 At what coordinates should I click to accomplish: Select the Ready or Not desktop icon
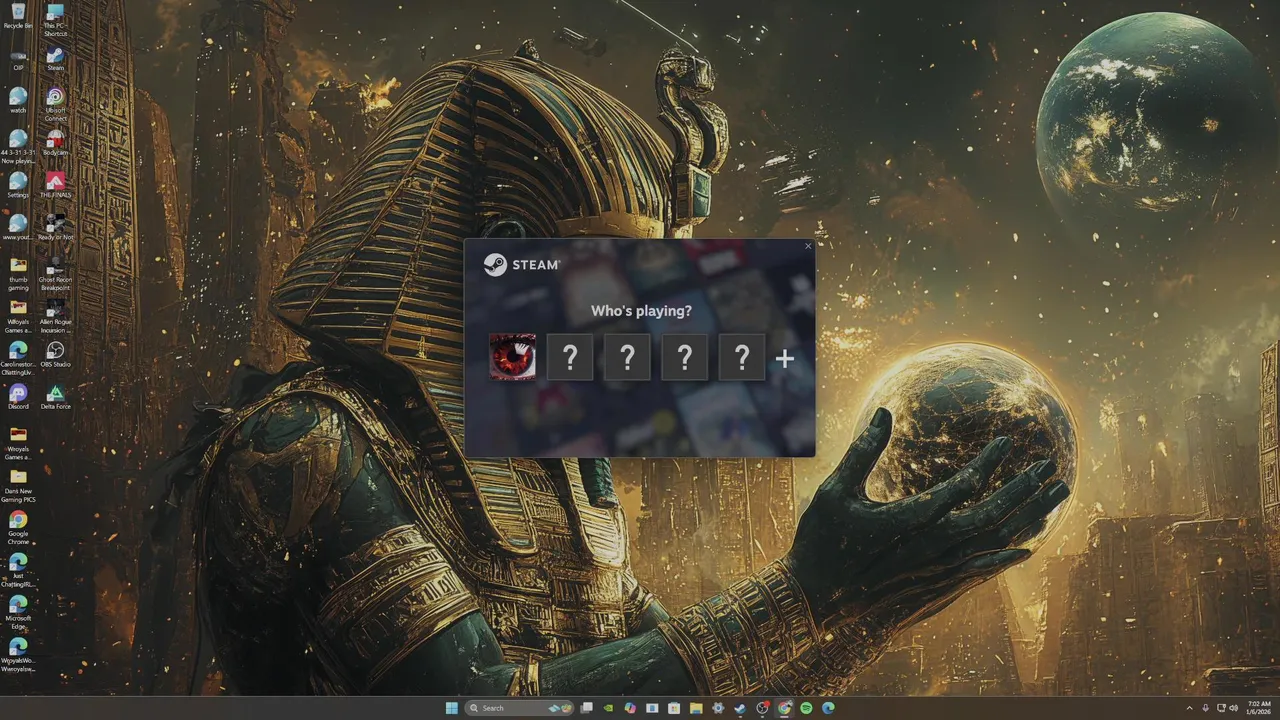(x=55, y=227)
